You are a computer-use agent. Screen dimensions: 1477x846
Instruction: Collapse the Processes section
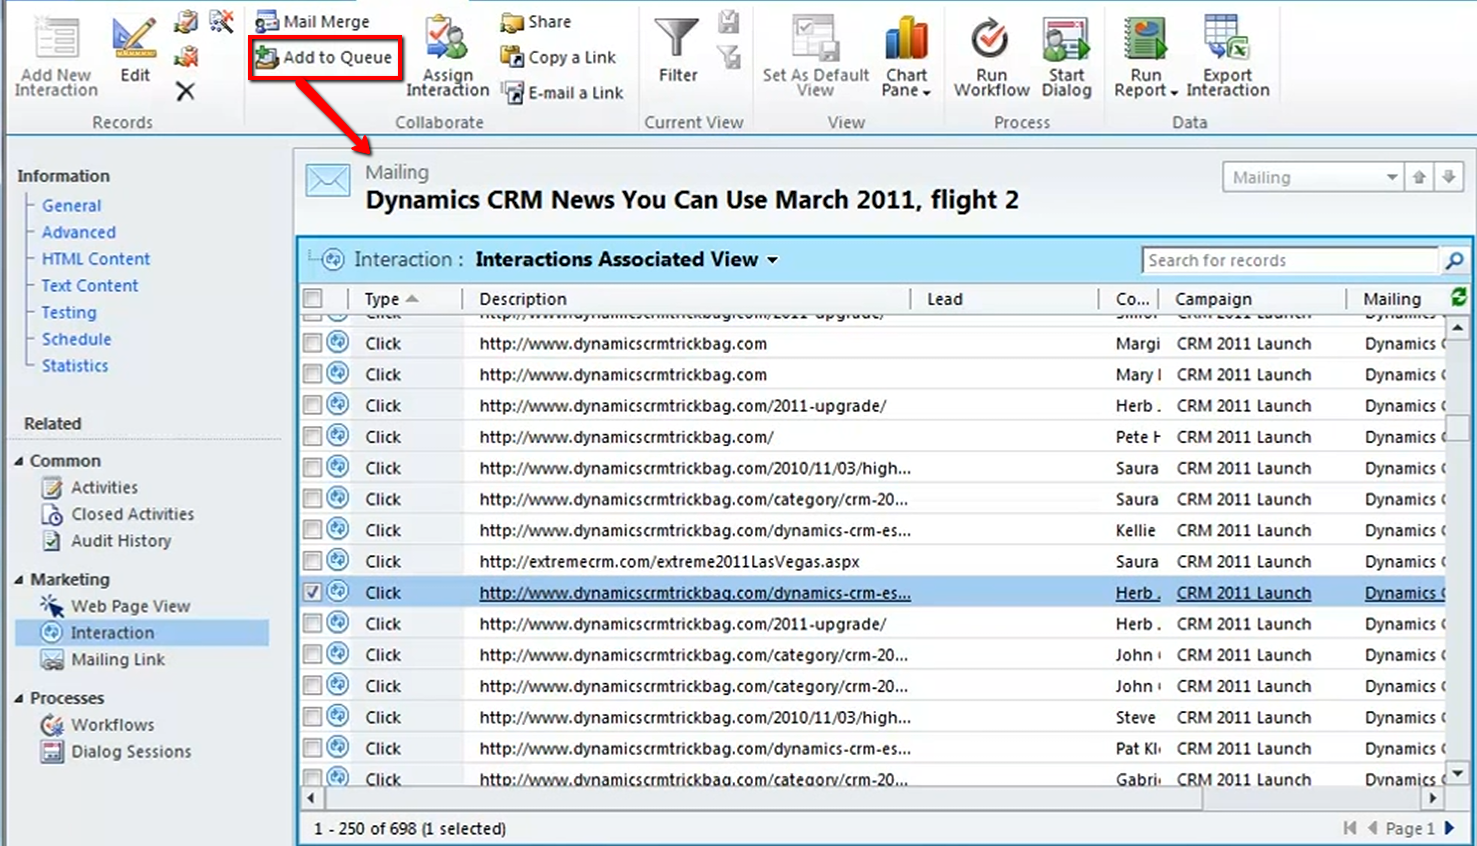(x=19, y=698)
